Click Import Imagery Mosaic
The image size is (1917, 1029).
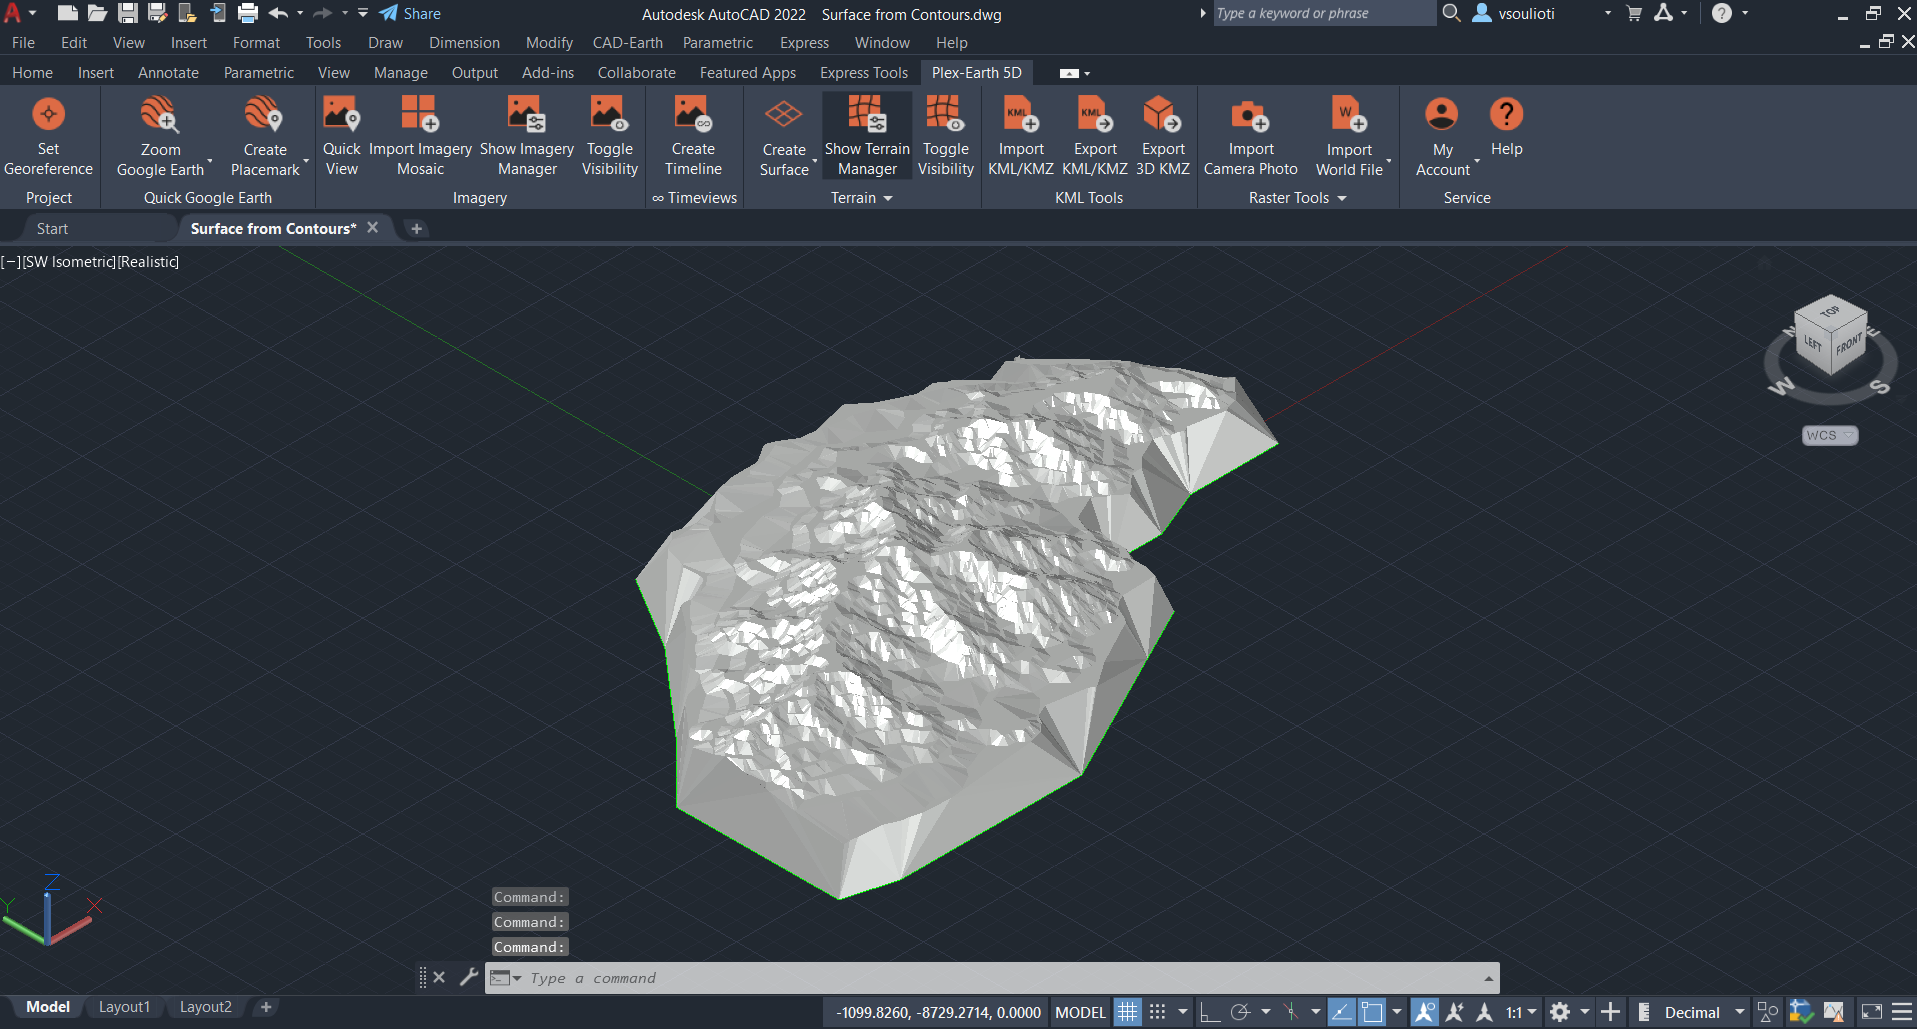click(x=420, y=137)
